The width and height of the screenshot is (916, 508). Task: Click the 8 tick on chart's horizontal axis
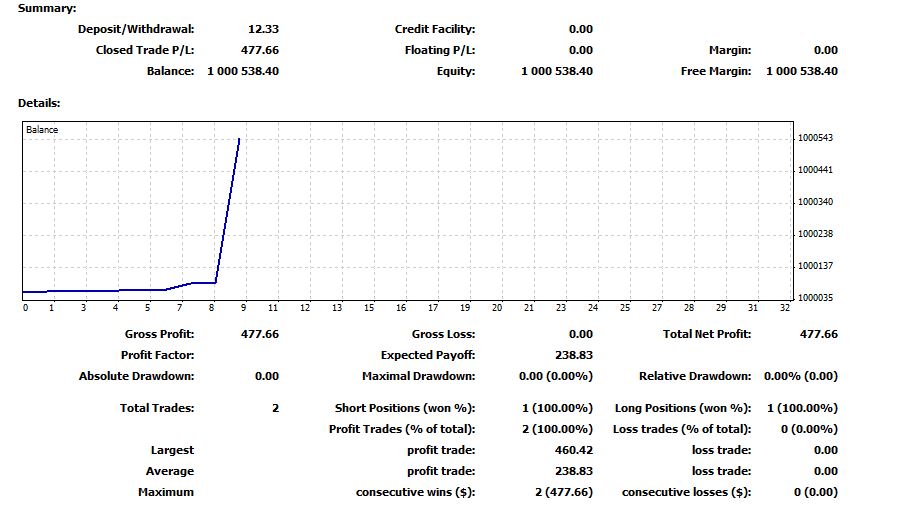pos(211,308)
